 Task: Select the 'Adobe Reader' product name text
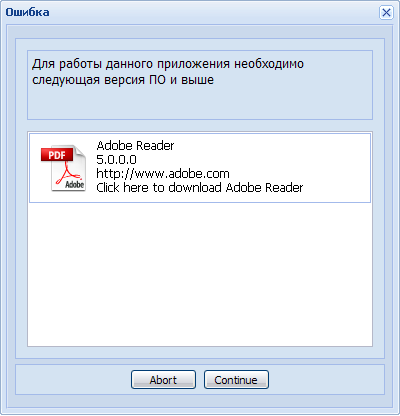pos(135,146)
